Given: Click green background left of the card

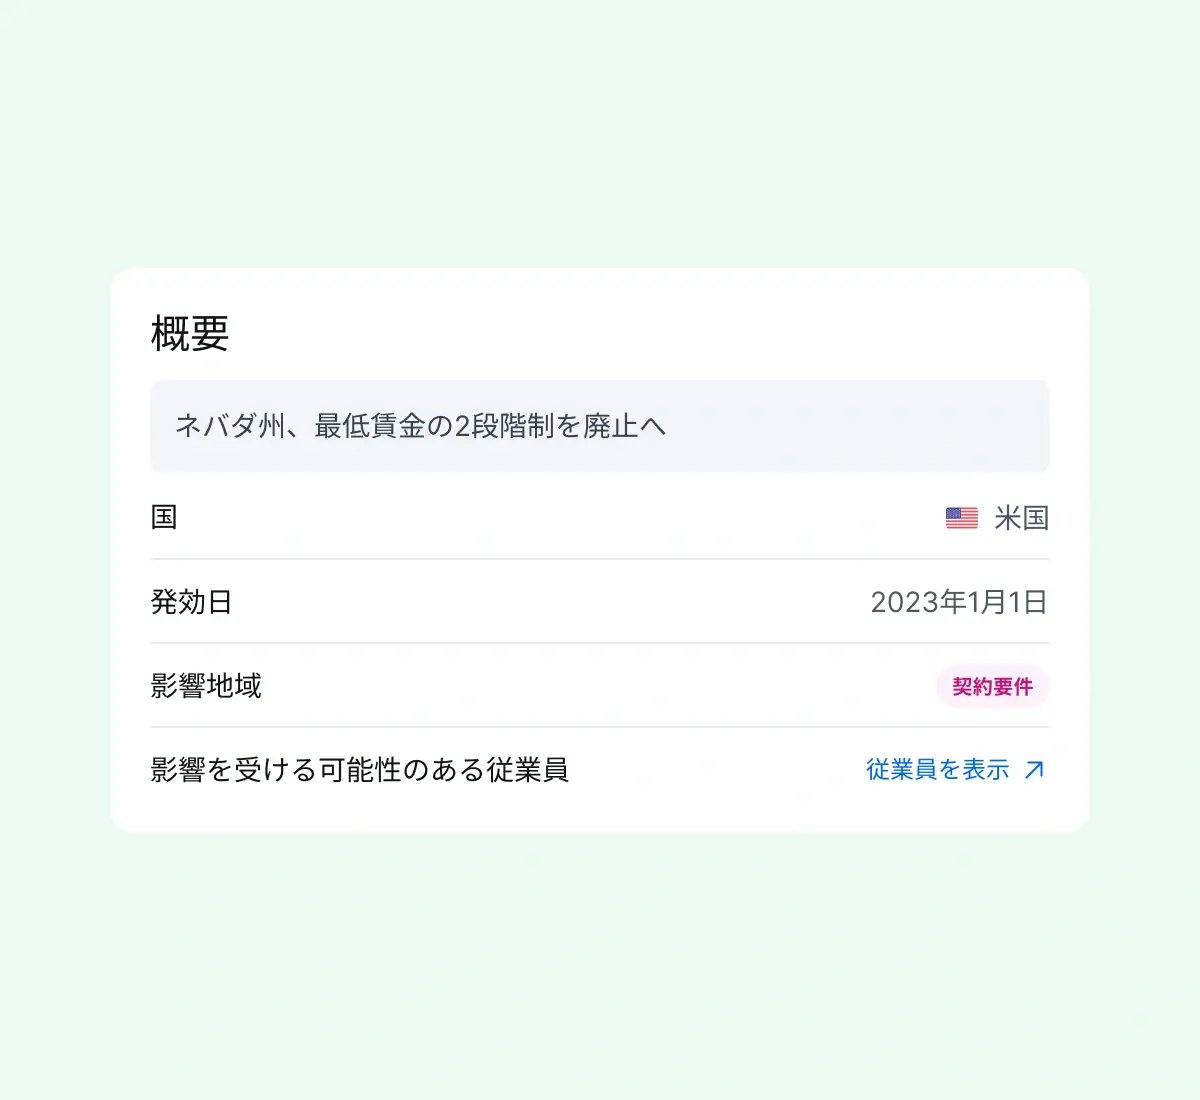Looking at the screenshot, I should (55, 550).
